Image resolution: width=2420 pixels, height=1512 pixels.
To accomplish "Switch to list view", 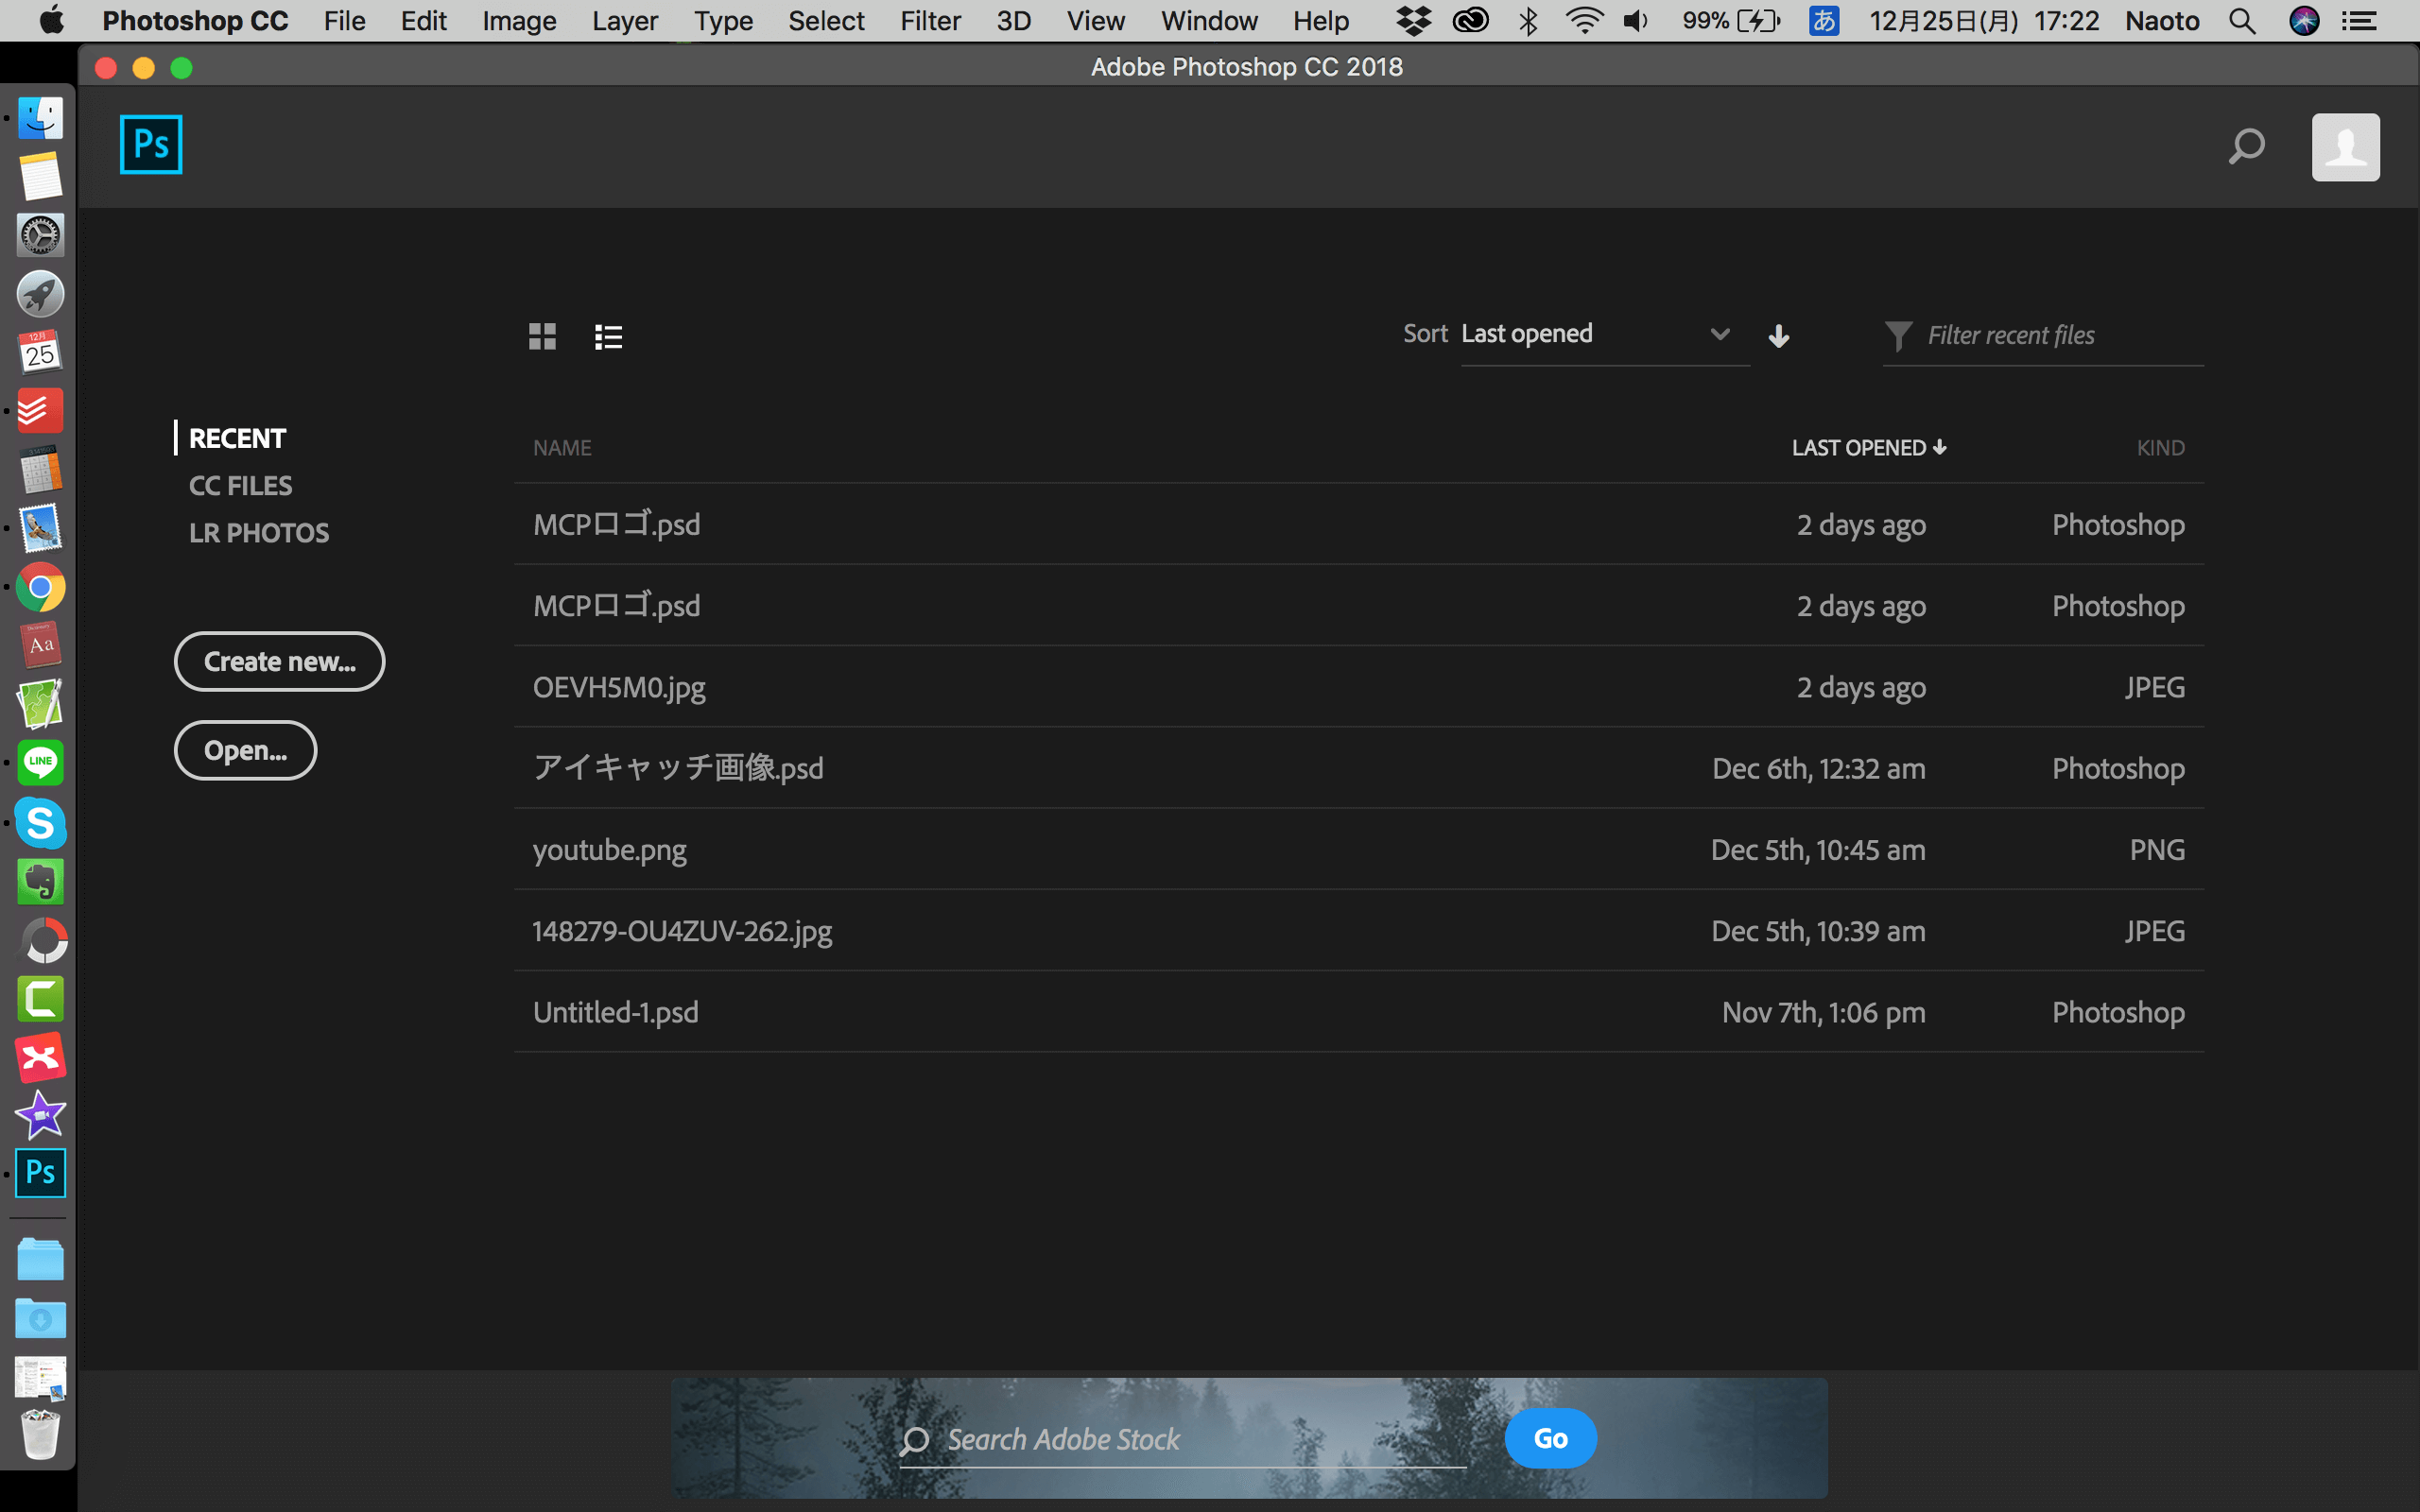I will [608, 337].
